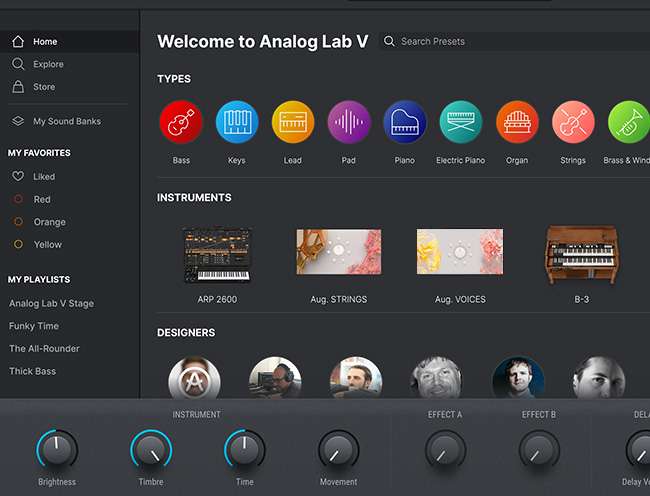Open the Liked favorites list
Screen dimensions: 650x496
44,177
